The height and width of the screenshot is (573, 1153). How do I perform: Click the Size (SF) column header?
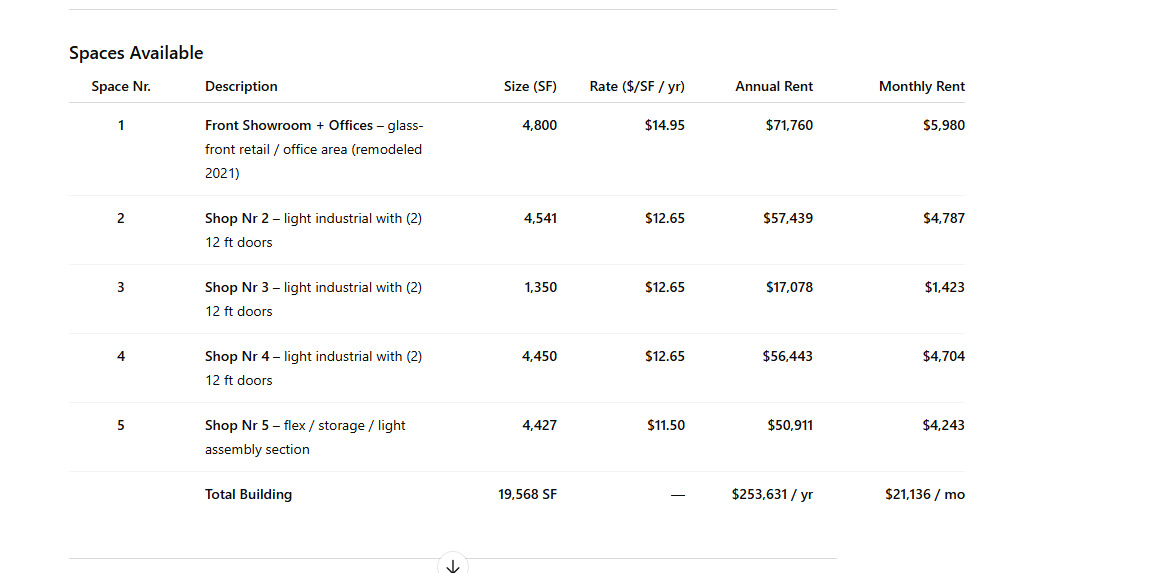(530, 86)
